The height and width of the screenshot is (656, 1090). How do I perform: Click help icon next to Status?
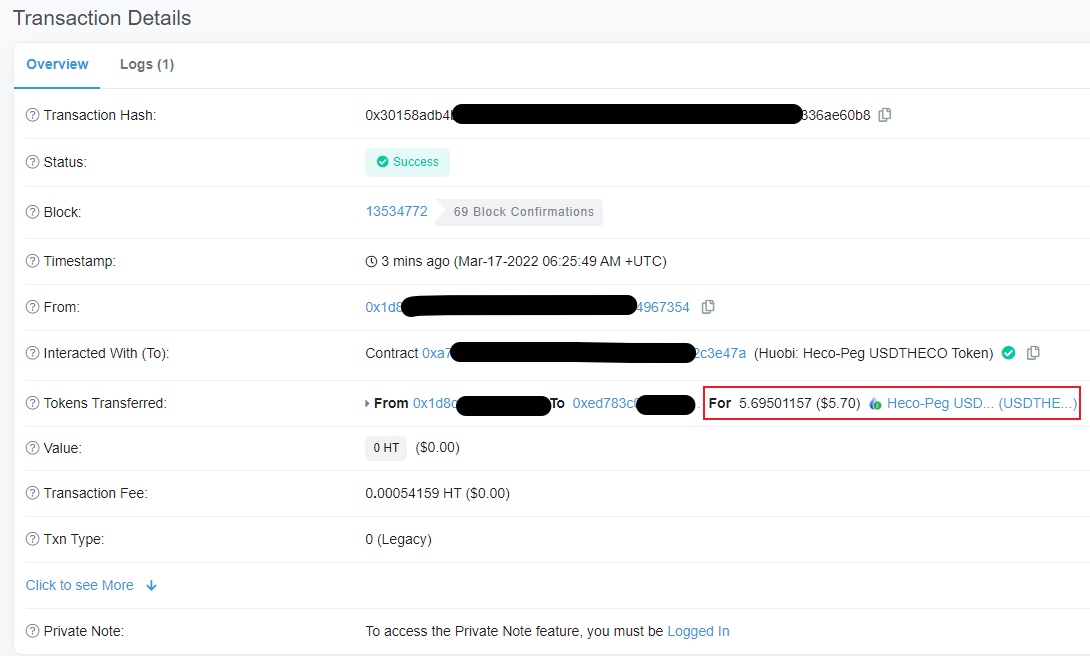[32, 162]
